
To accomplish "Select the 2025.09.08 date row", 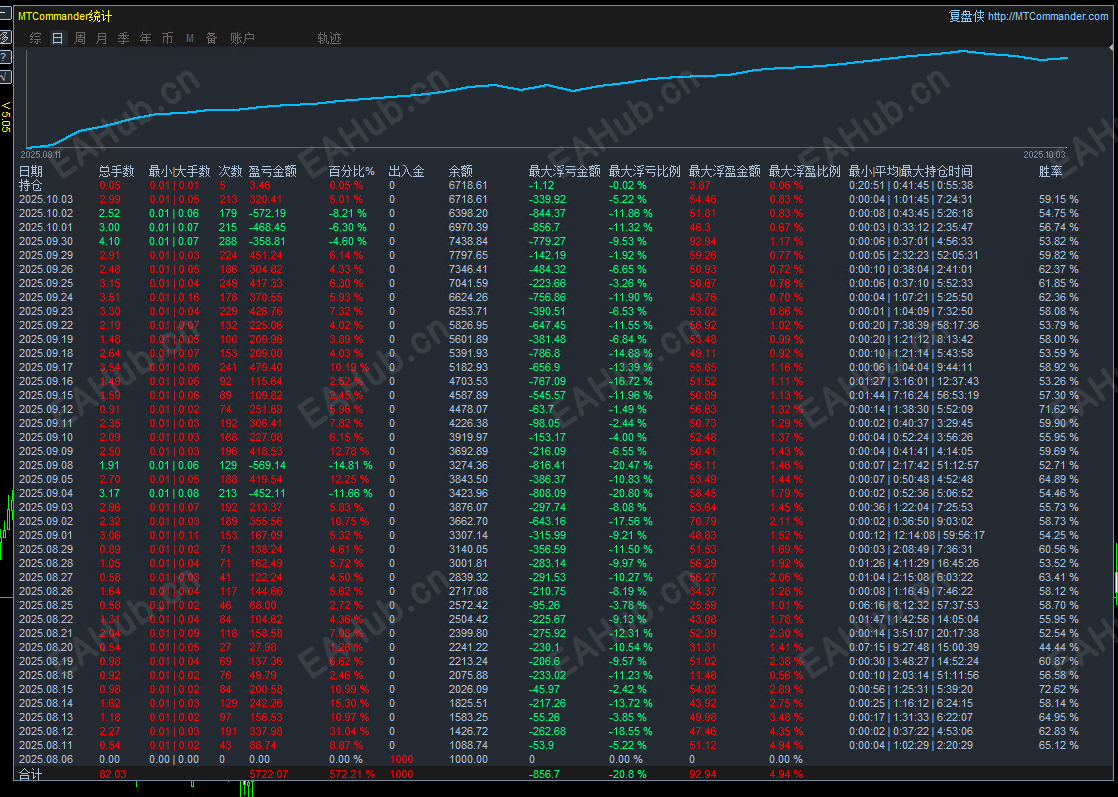I will (46, 465).
